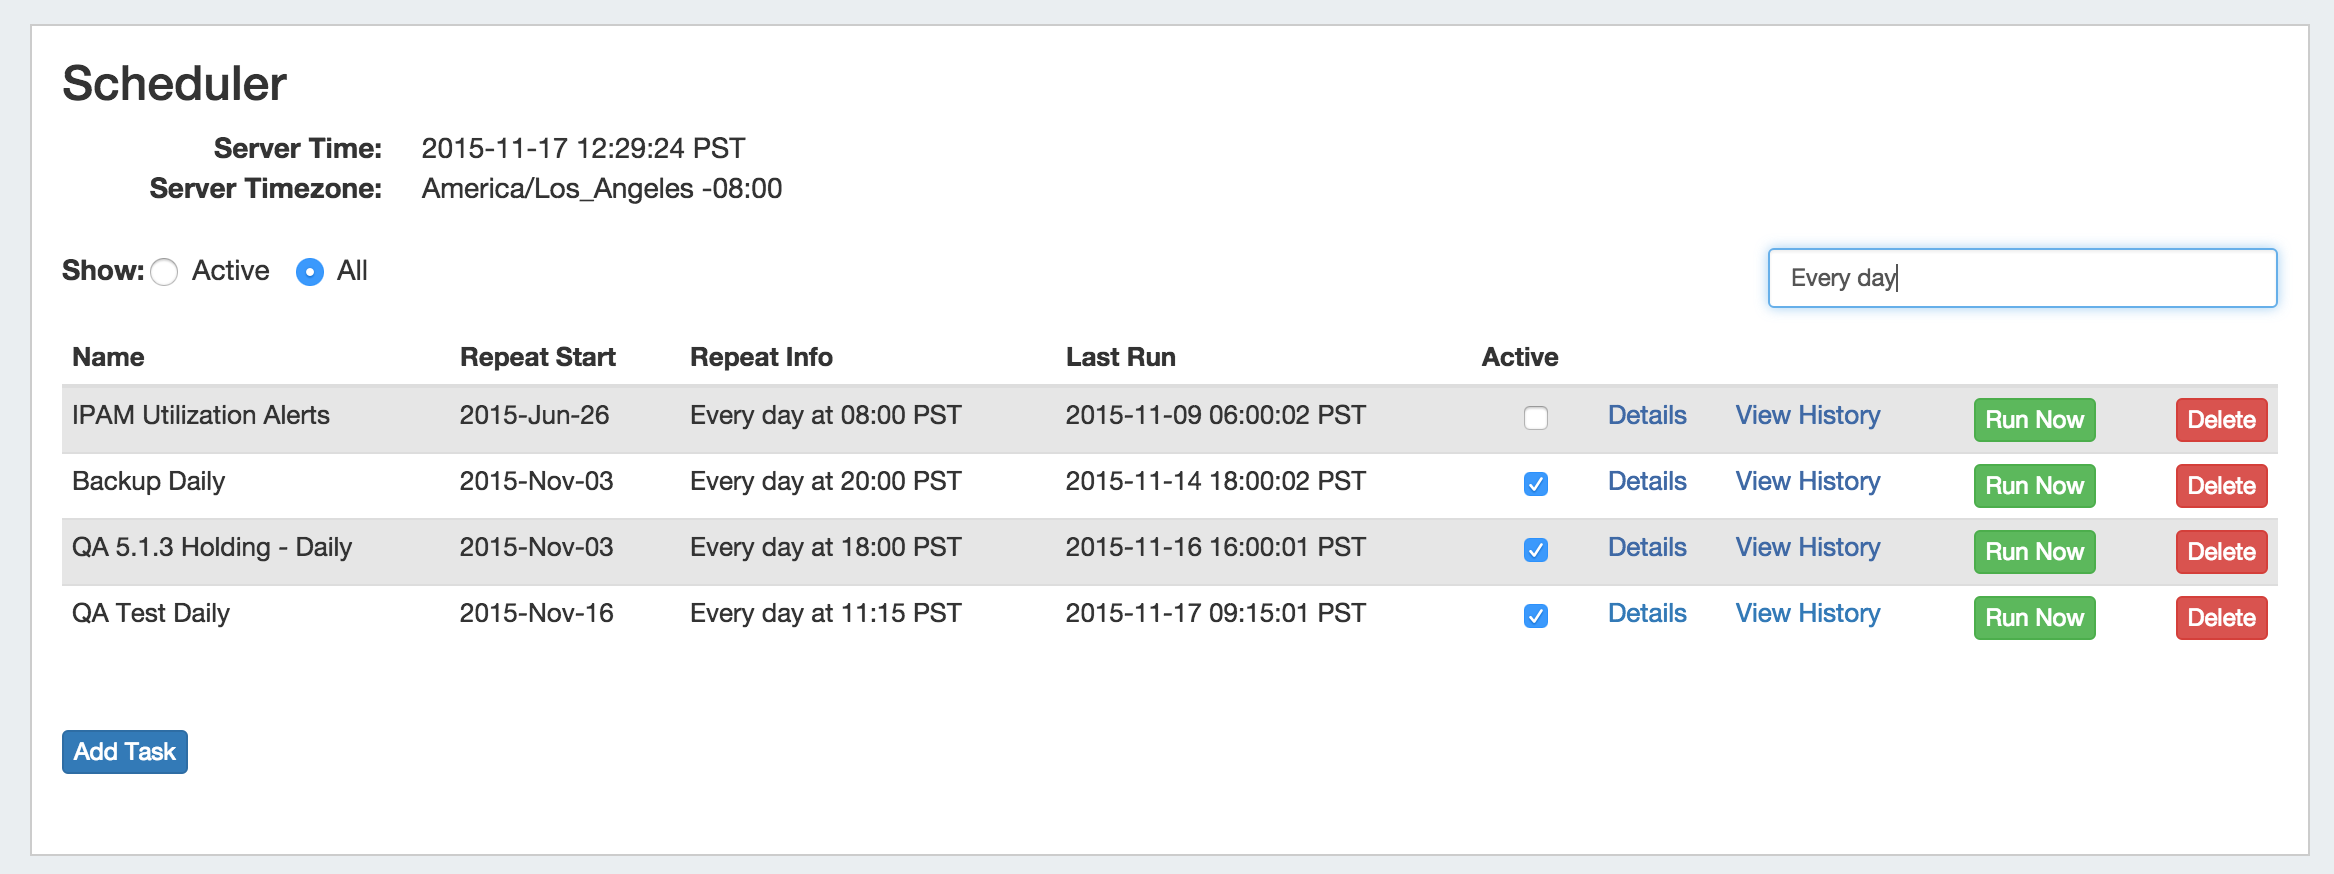The height and width of the screenshot is (874, 2334).
Task: View History of QA 5.1.3 Holding task
Action: pyautogui.click(x=1807, y=547)
